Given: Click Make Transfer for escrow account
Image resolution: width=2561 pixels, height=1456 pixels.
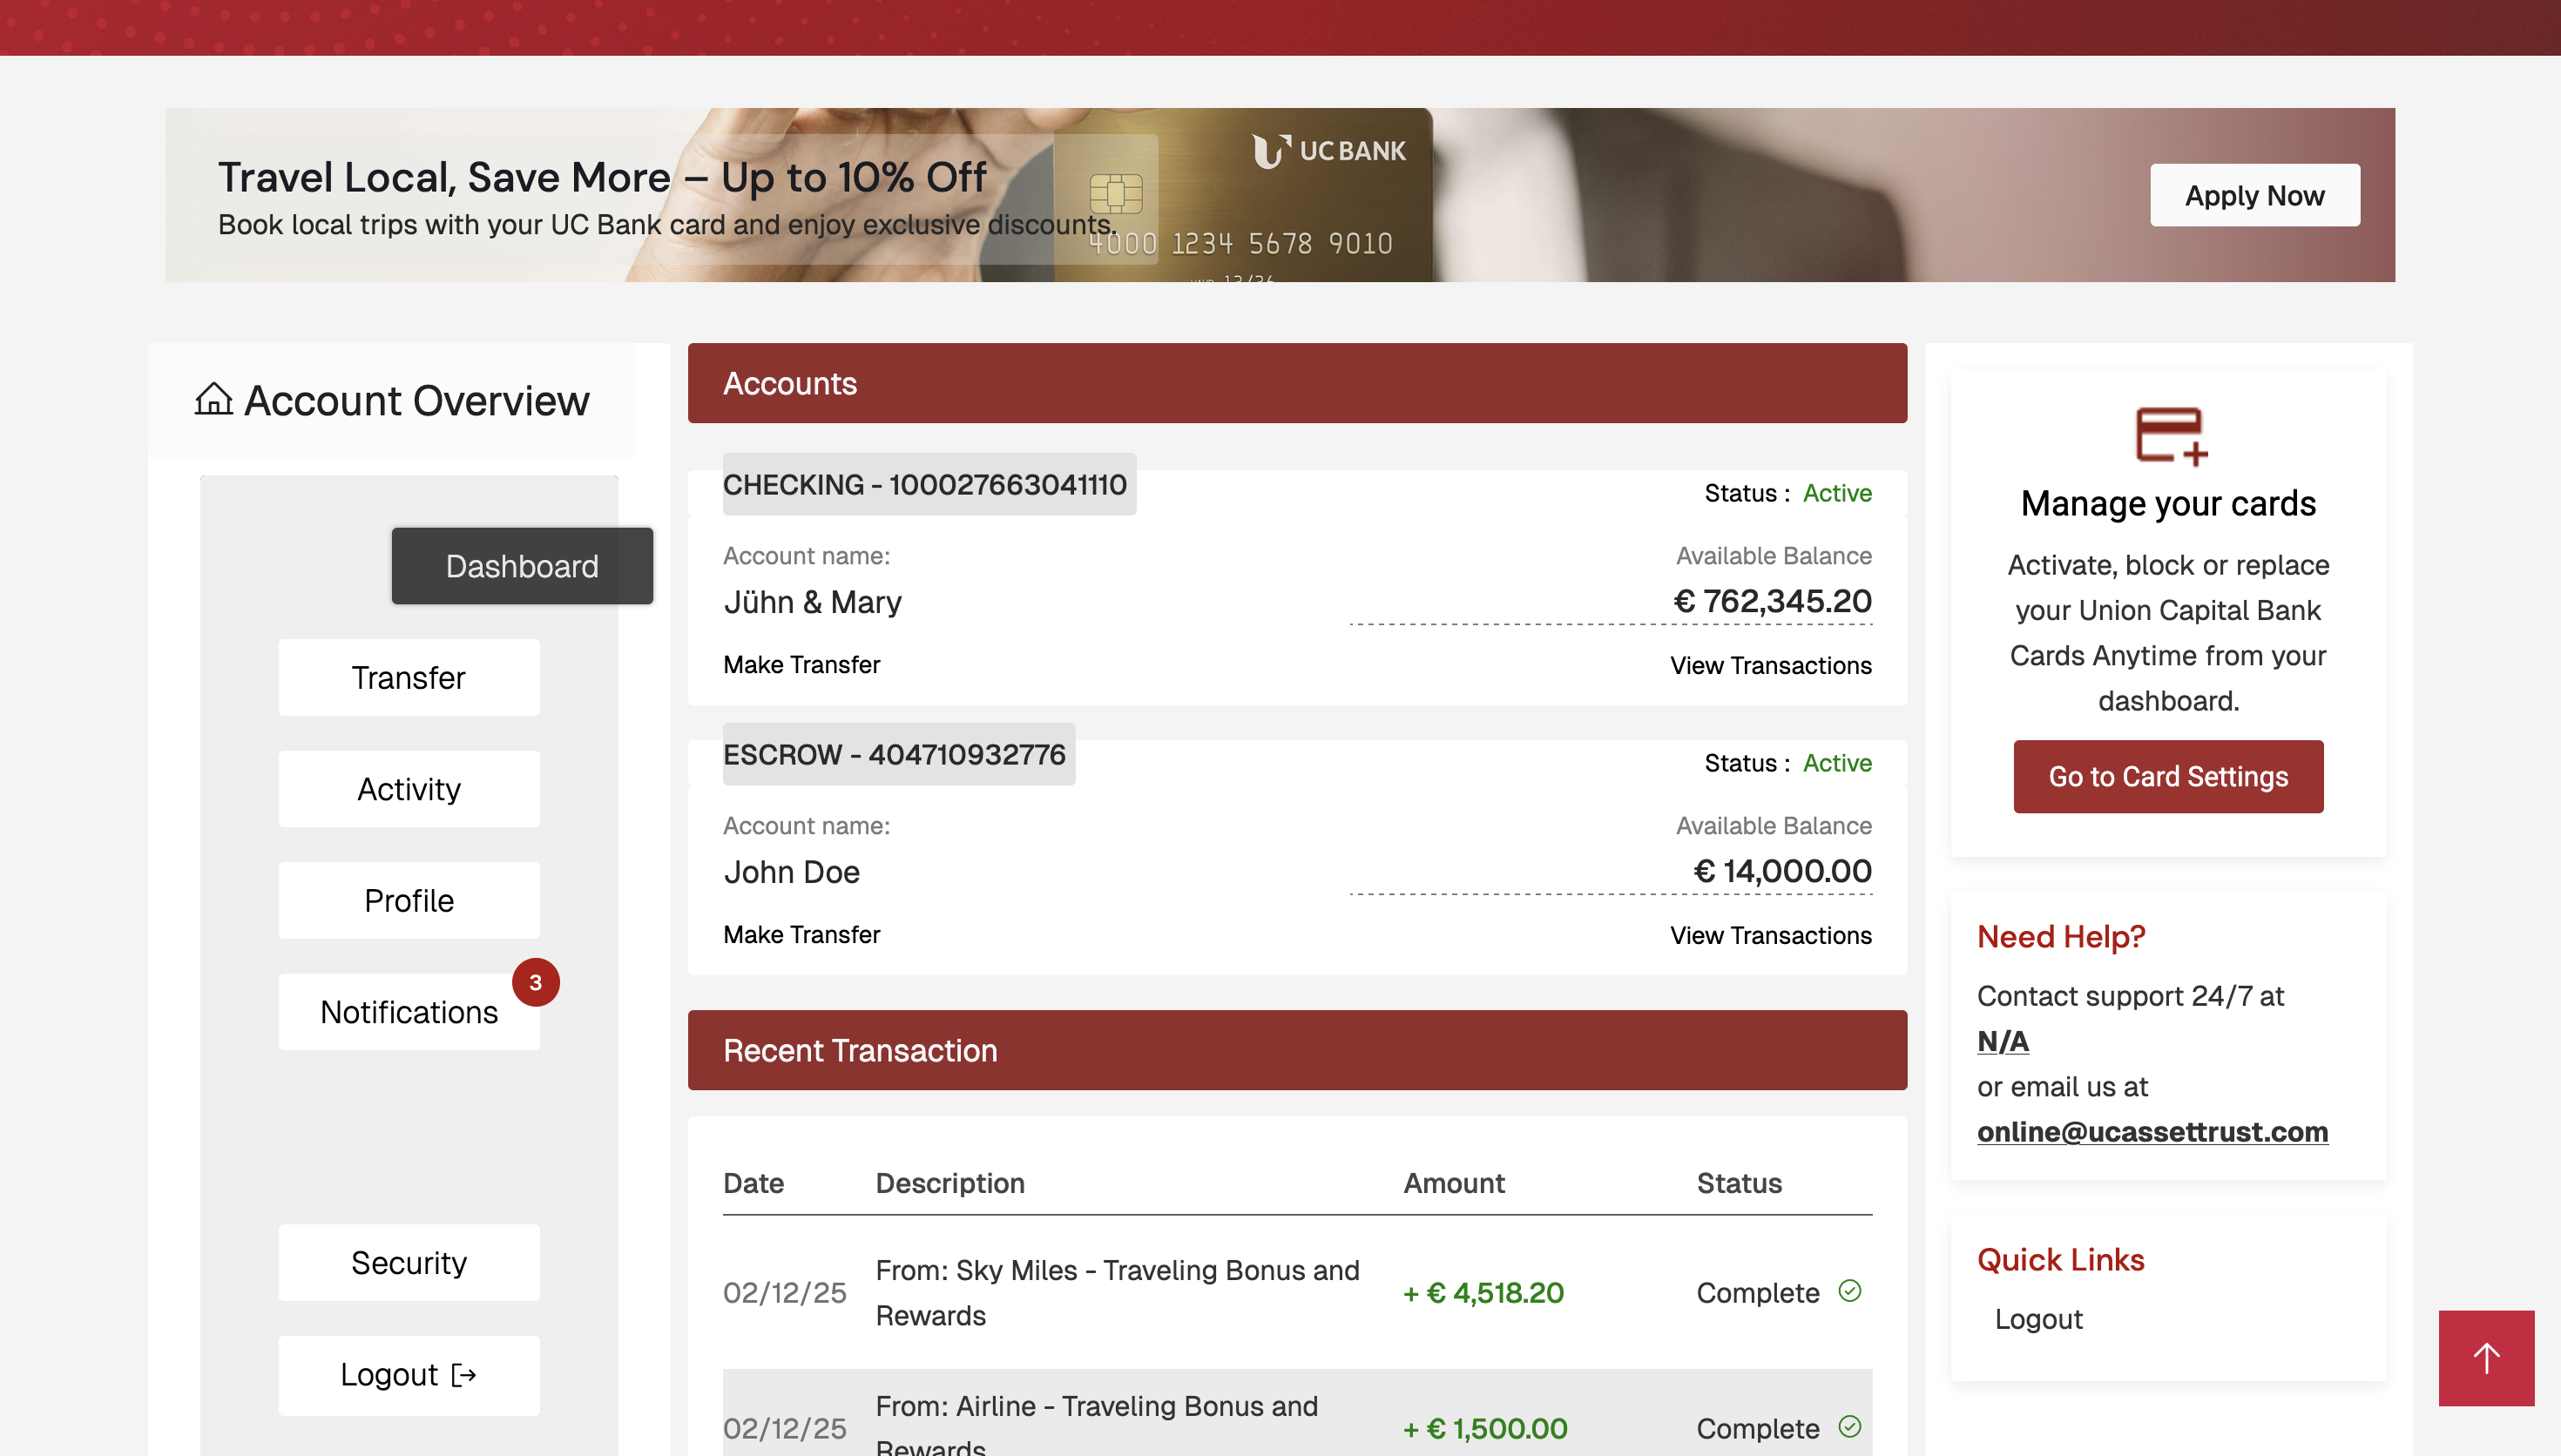Looking at the screenshot, I should 801,935.
